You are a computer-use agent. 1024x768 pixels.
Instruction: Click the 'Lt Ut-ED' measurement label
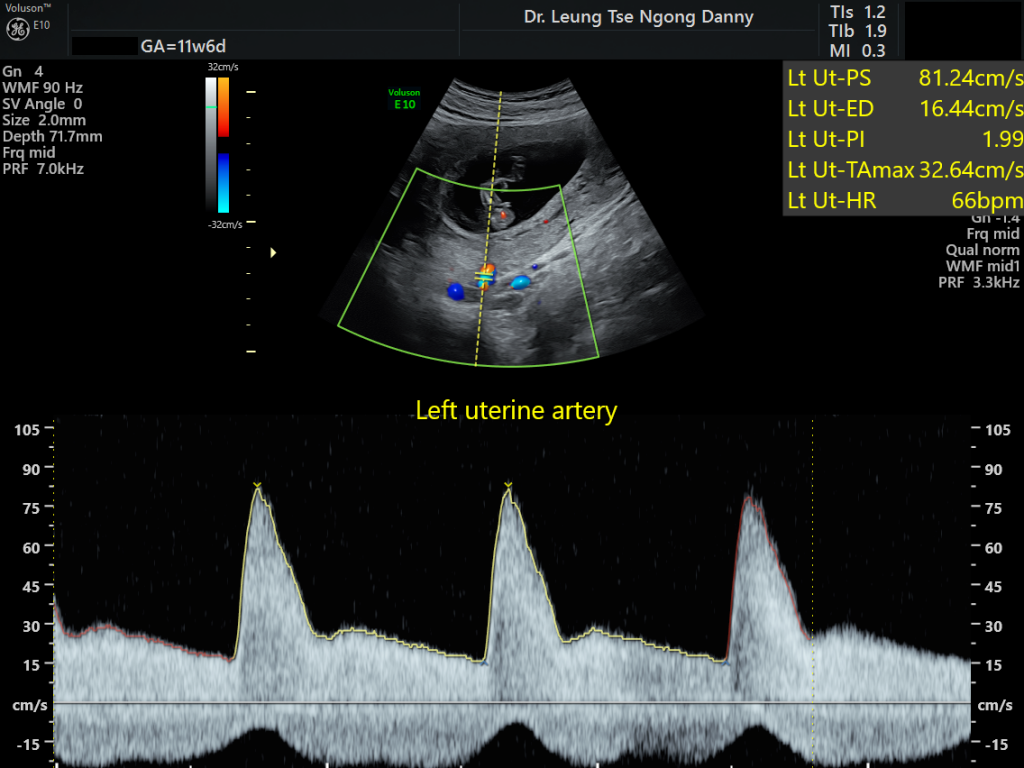831,109
